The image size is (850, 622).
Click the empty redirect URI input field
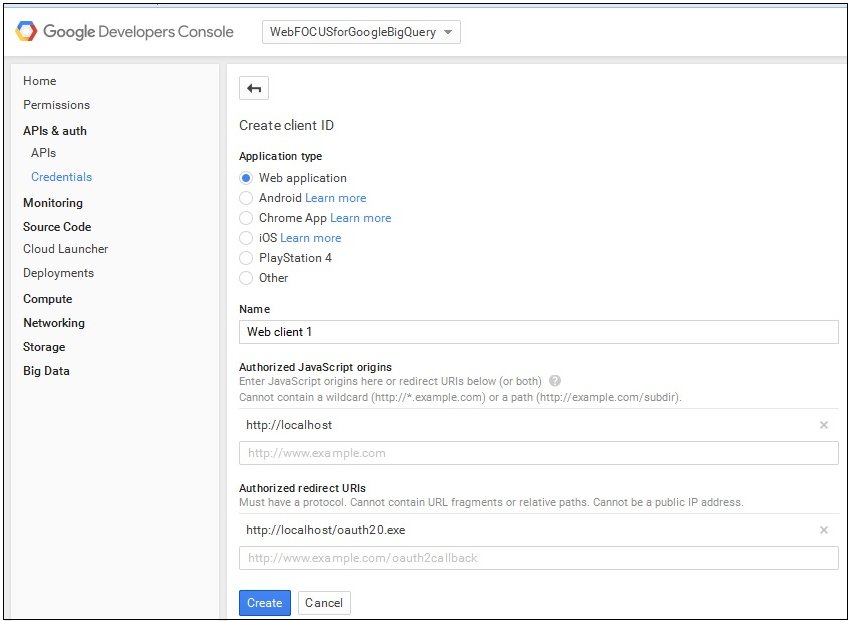click(x=538, y=558)
